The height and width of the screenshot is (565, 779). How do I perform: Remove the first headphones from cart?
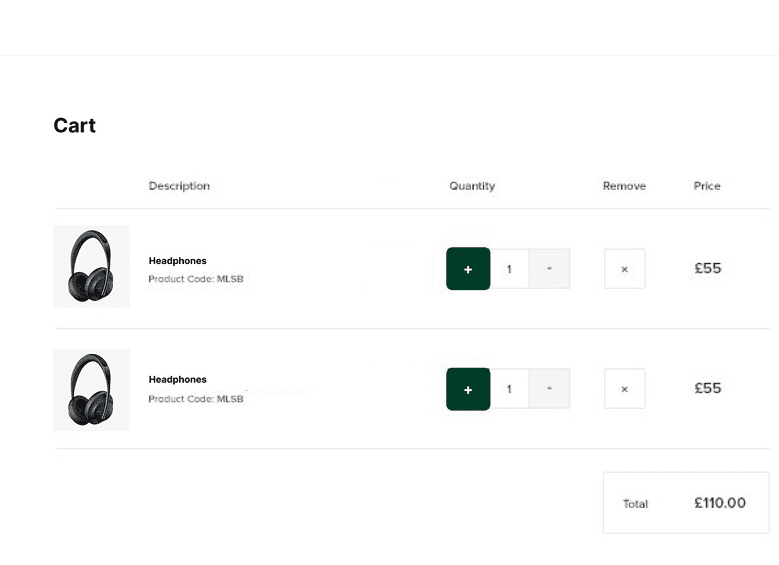click(624, 269)
